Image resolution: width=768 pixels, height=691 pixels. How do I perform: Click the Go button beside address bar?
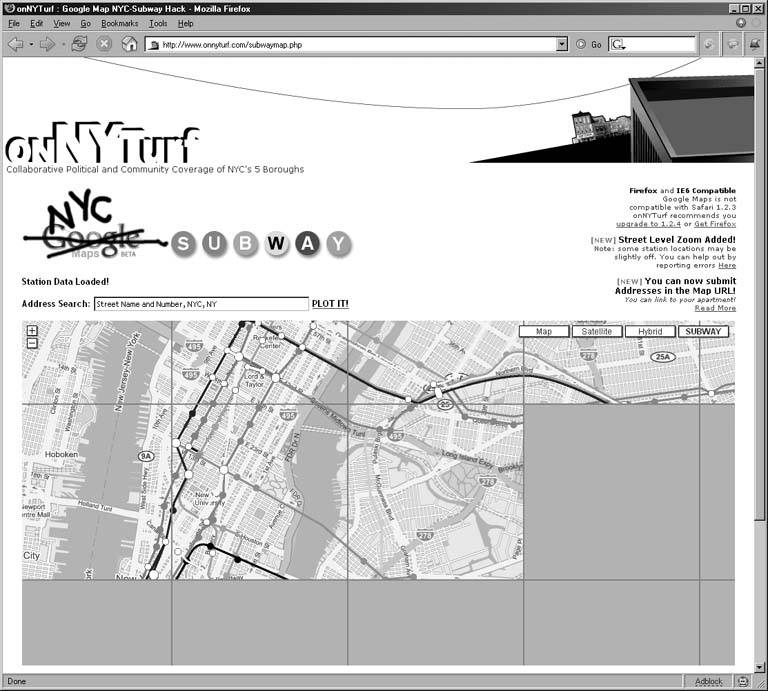[589, 45]
